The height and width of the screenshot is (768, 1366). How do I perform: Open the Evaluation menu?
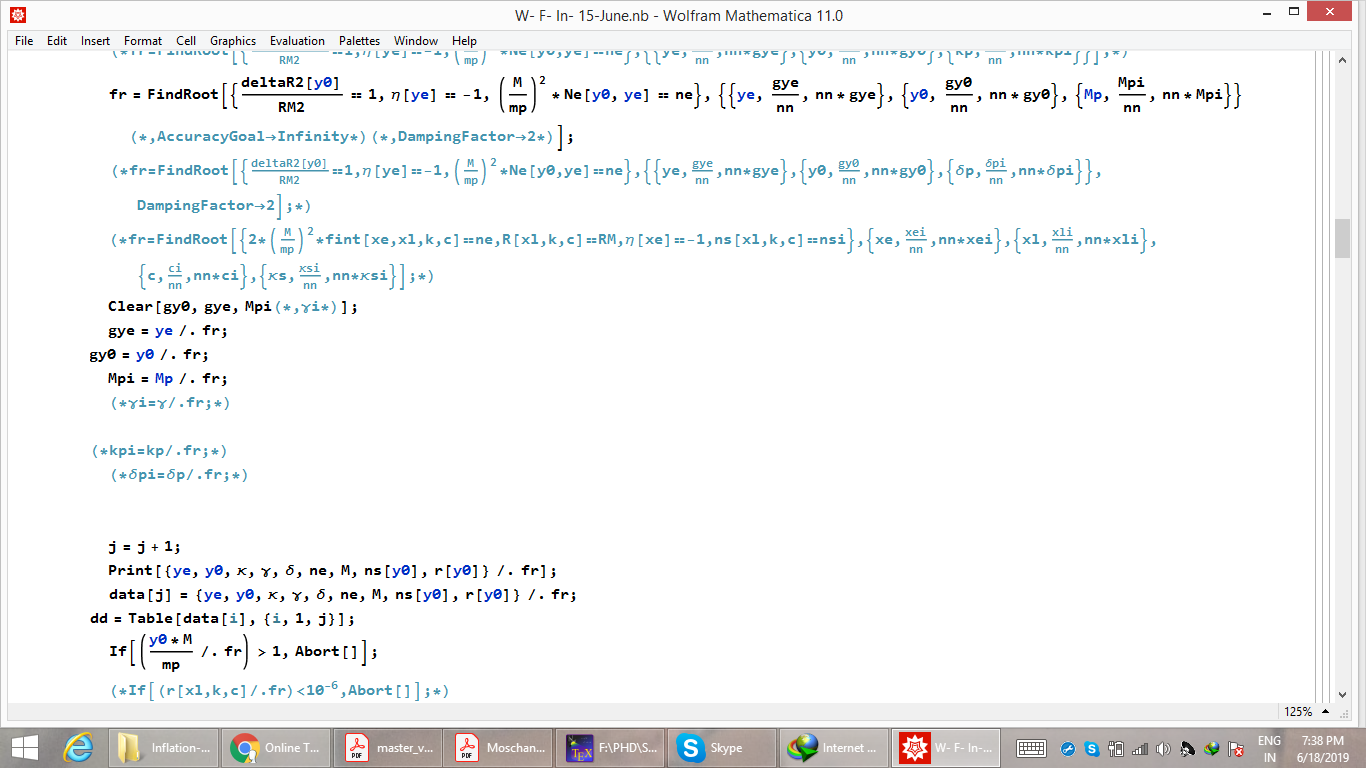click(297, 41)
